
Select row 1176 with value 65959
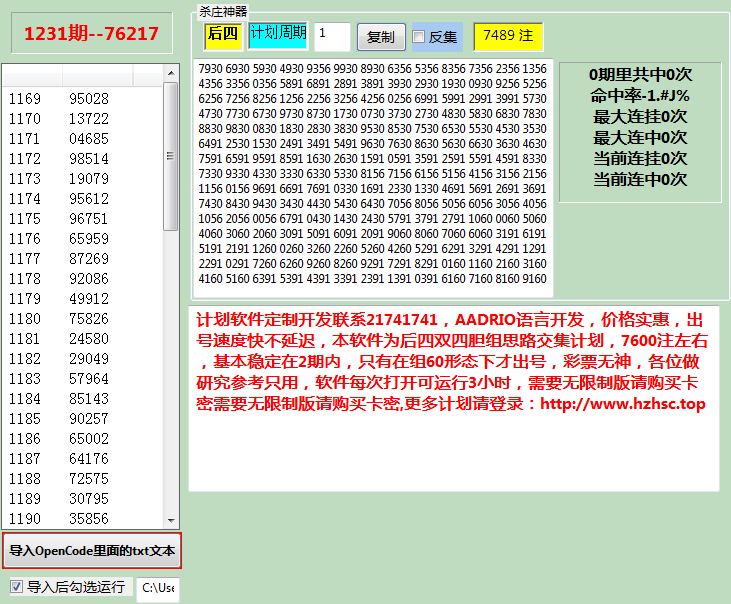coord(83,239)
